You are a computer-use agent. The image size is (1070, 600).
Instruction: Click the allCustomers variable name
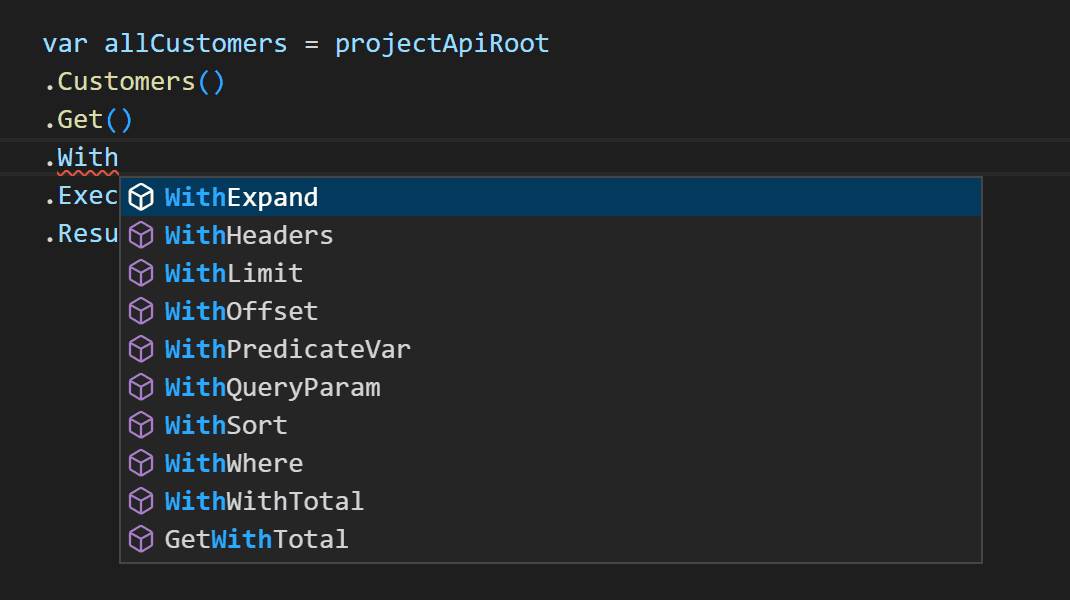click(196, 44)
